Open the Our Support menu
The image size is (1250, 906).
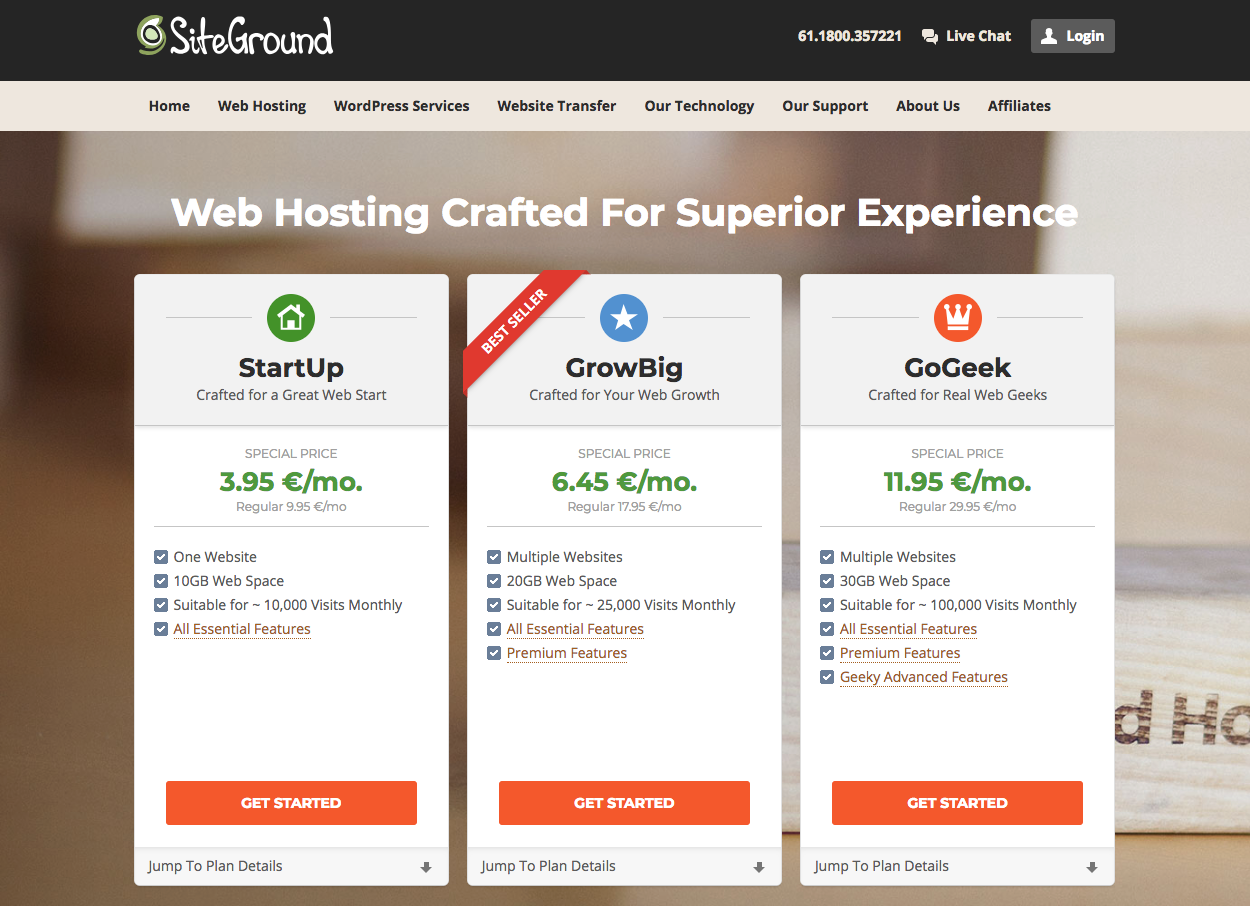coord(825,106)
